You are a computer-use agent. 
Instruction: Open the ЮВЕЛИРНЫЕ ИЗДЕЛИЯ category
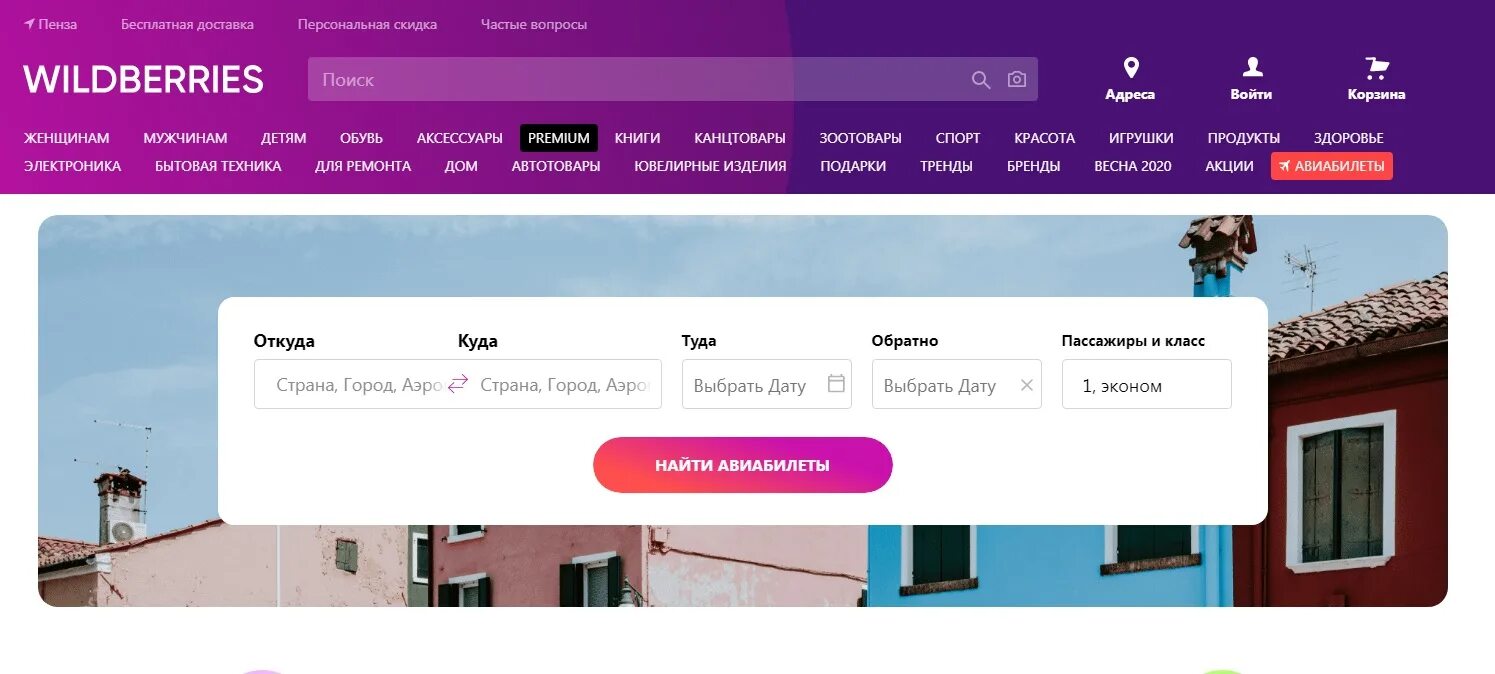710,166
